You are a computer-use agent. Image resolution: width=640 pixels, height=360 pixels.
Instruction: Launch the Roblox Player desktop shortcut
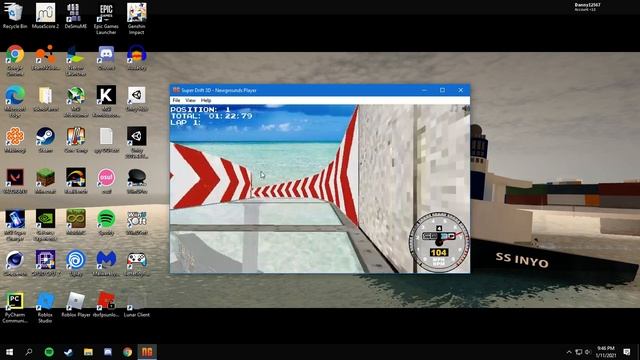[x=76, y=304]
